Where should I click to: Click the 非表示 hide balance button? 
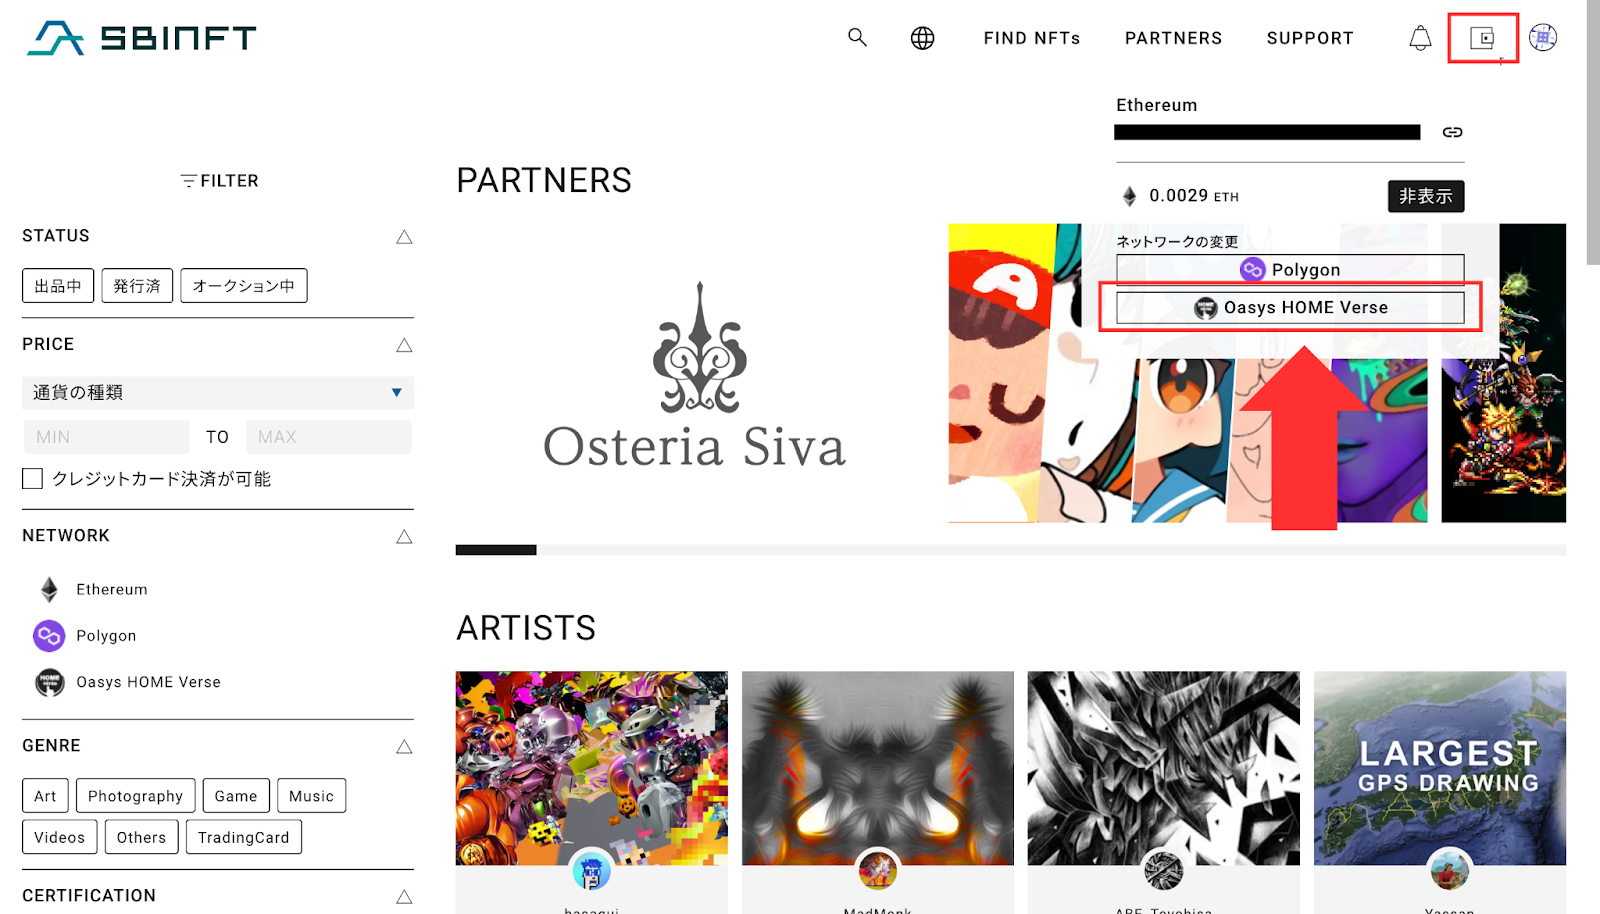point(1426,196)
